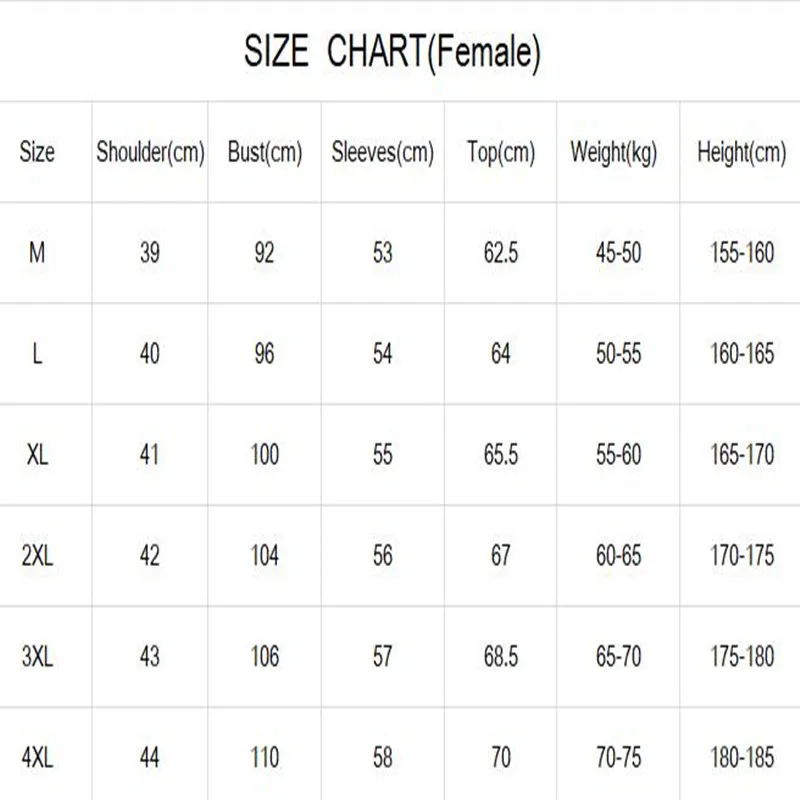The width and height of the screenshot is (800, 800).
Task: Select the 160-165 height cell
Action: pyautogui.click(x=742, y=354)
